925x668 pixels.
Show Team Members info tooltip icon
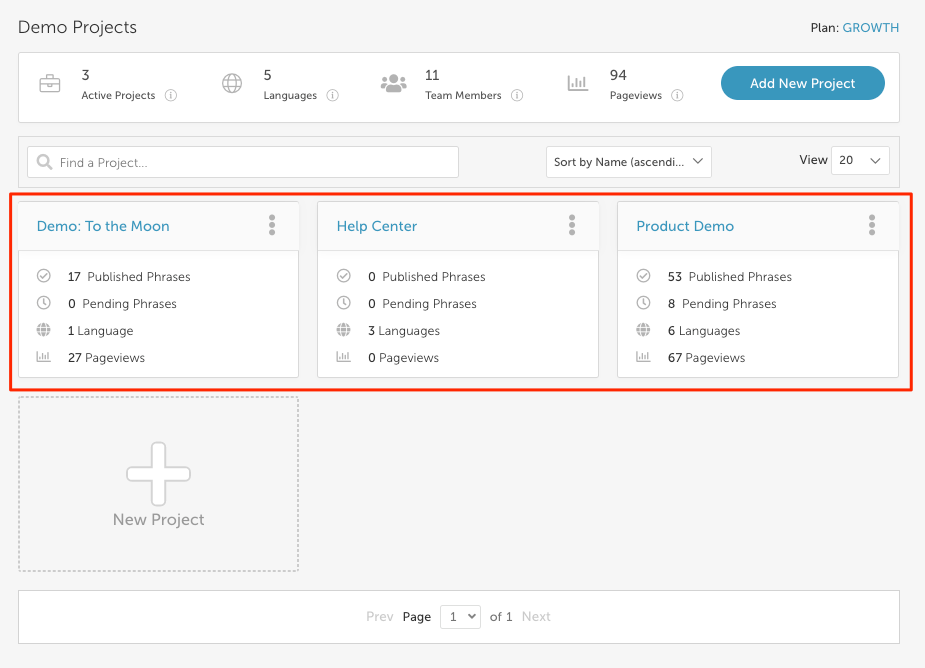click(517, 95)
